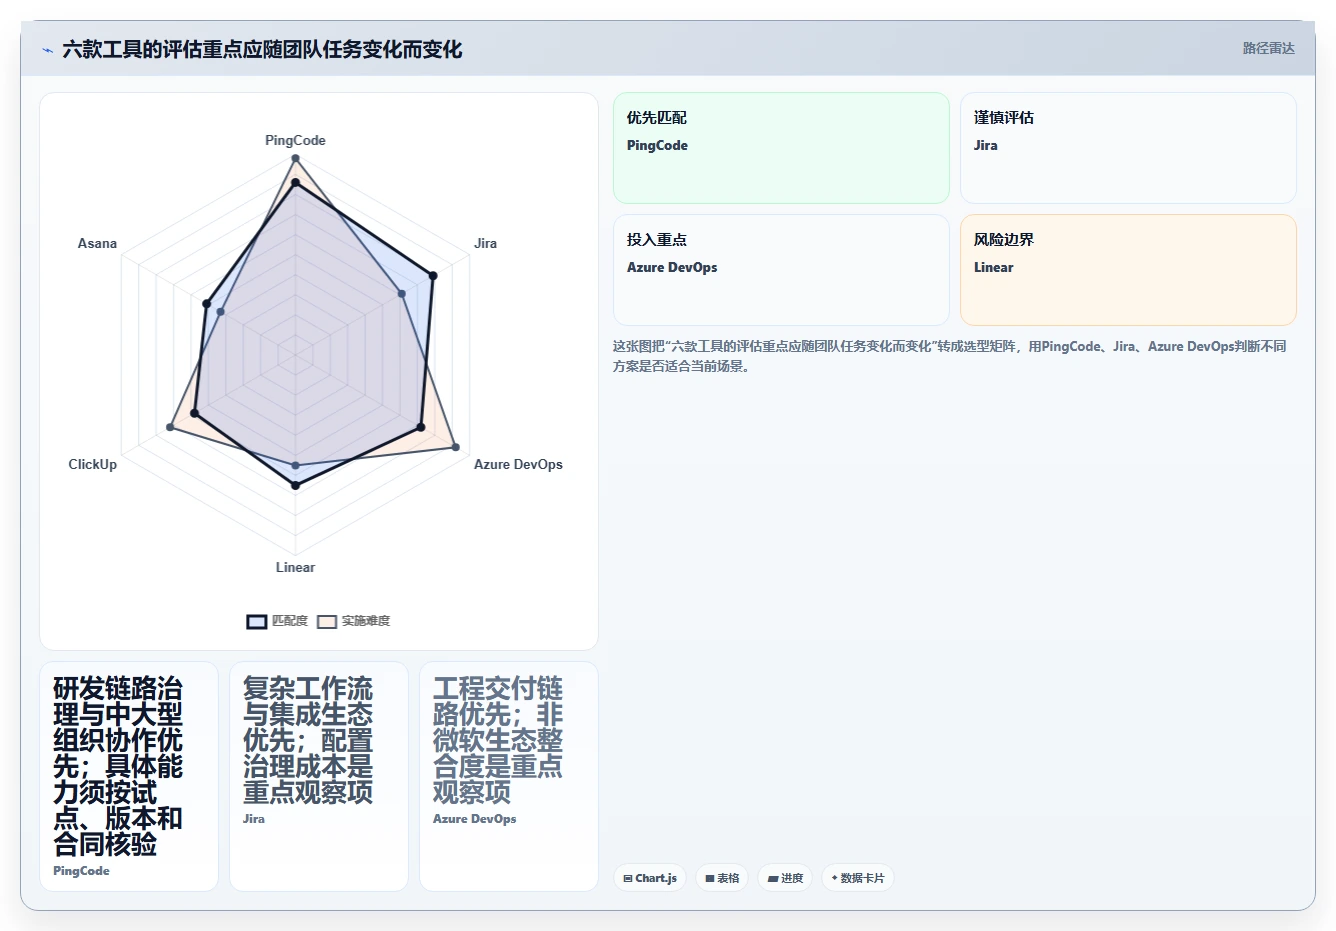Open the 表格 tag
Image resolution: width=1336 pixels, height=931 pixels.
(722, 878)
